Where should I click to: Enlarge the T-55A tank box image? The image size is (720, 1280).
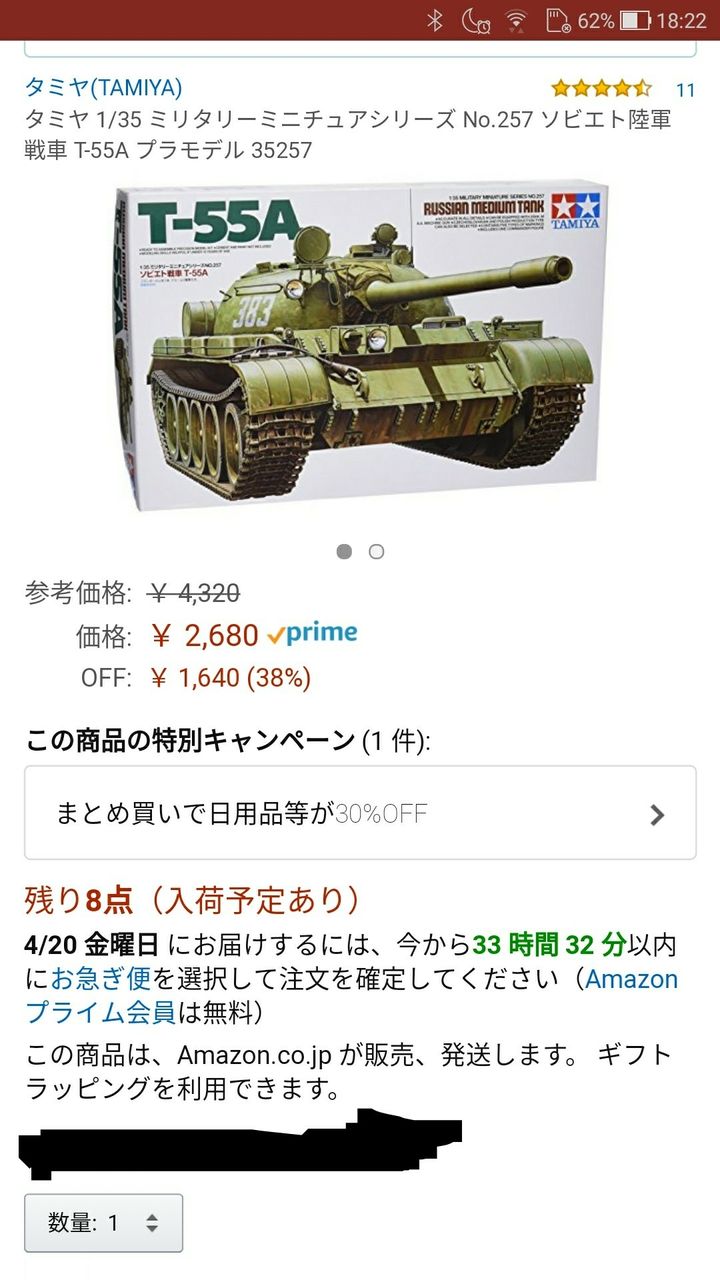point(360,347)
